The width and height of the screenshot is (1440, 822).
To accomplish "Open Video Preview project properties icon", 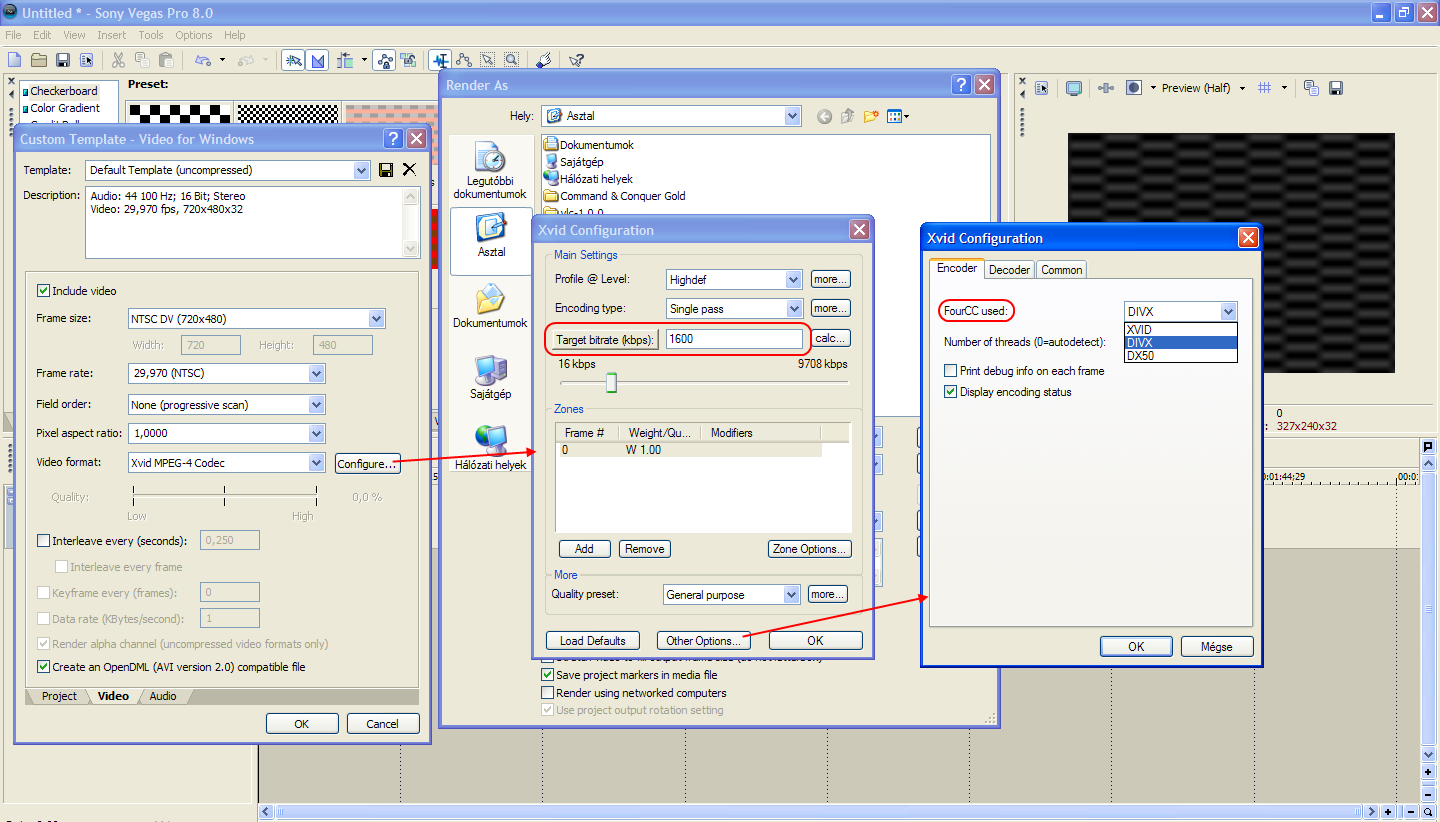I will (1041, 88).
